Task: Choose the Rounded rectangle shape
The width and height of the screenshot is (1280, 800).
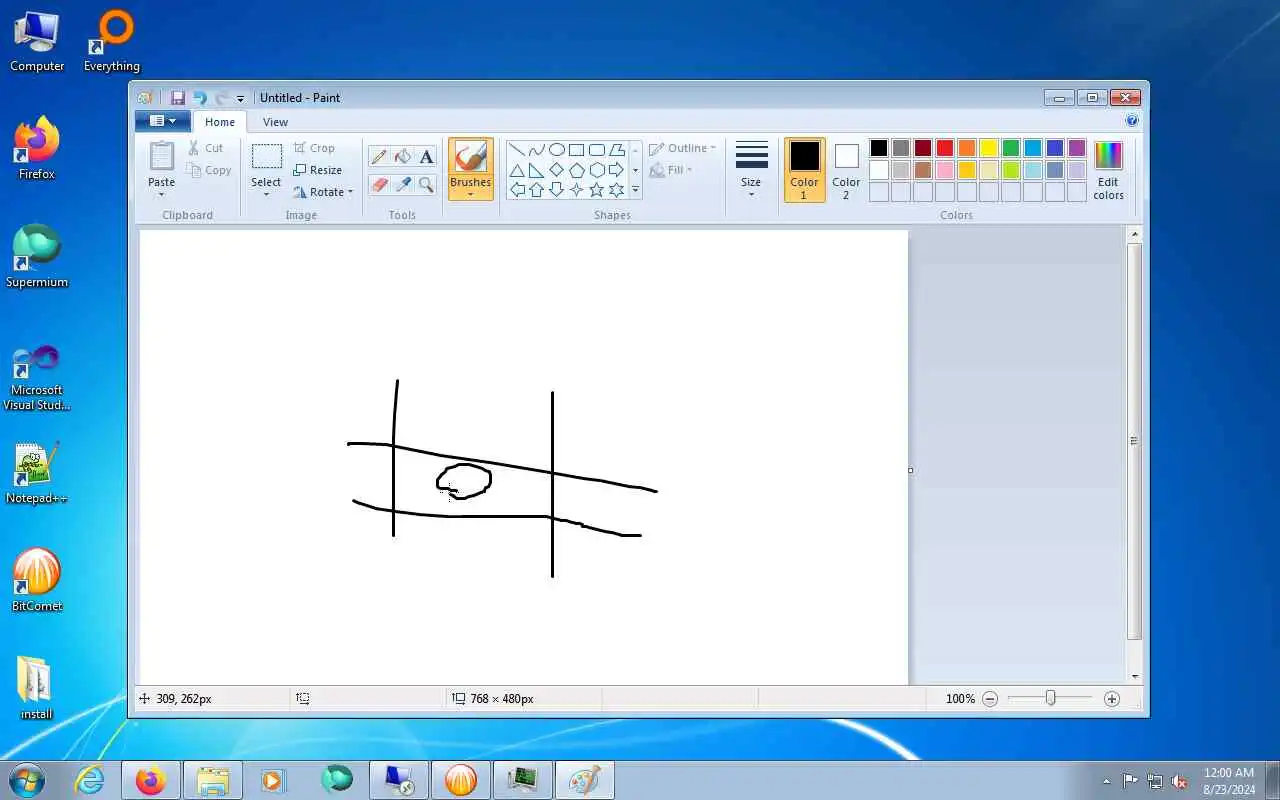Action: 597,150
